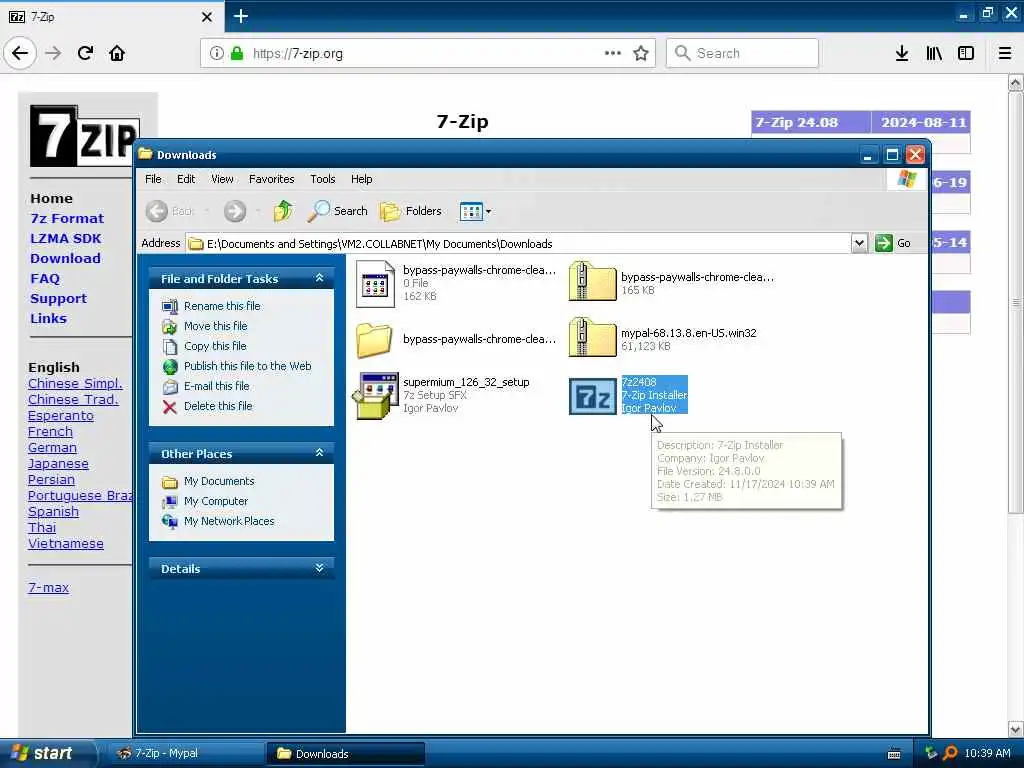Open the 7-max link
1024x768 pixels.
point(48,587)
